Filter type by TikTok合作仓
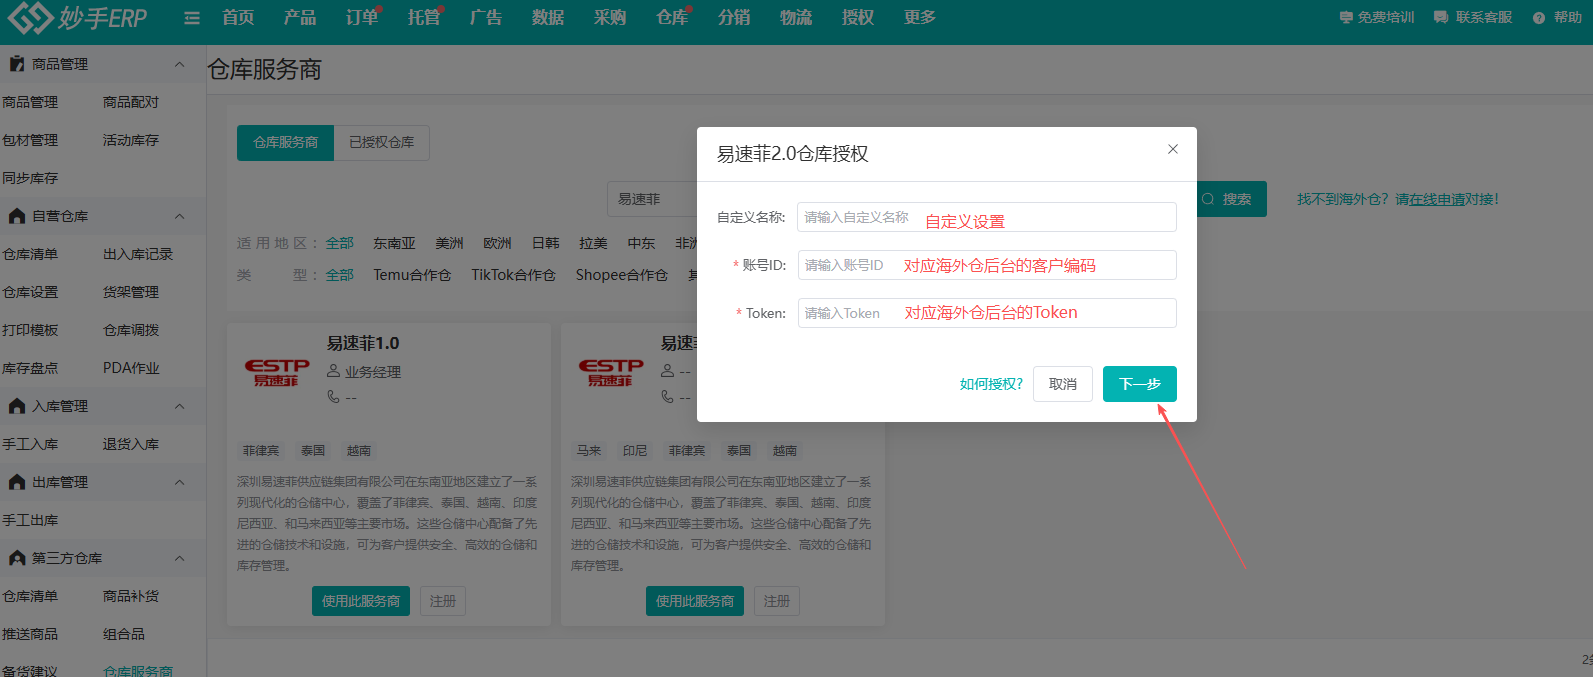Image resolution: width=1593 pixels, height=677 pixels. coord(513,275)
